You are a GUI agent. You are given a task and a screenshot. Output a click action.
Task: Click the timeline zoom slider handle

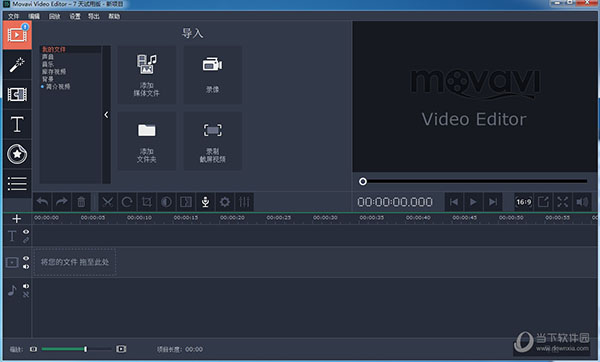pos(85,349)
